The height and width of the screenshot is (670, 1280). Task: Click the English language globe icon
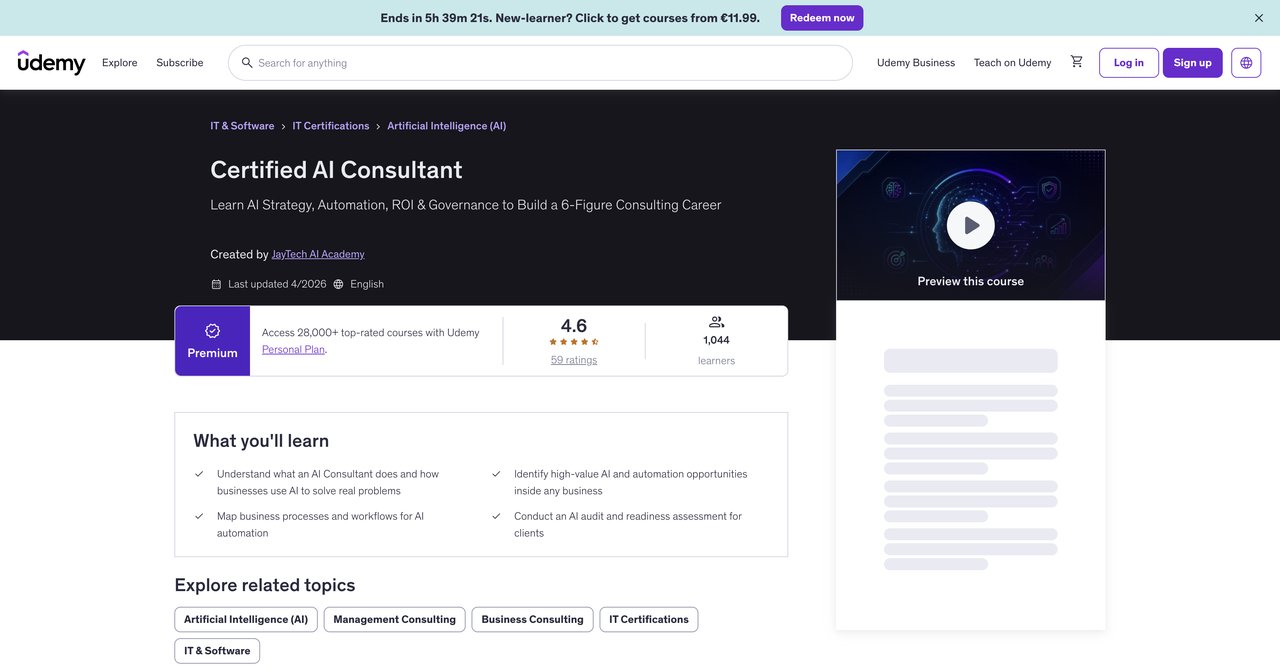click(338, 284)
